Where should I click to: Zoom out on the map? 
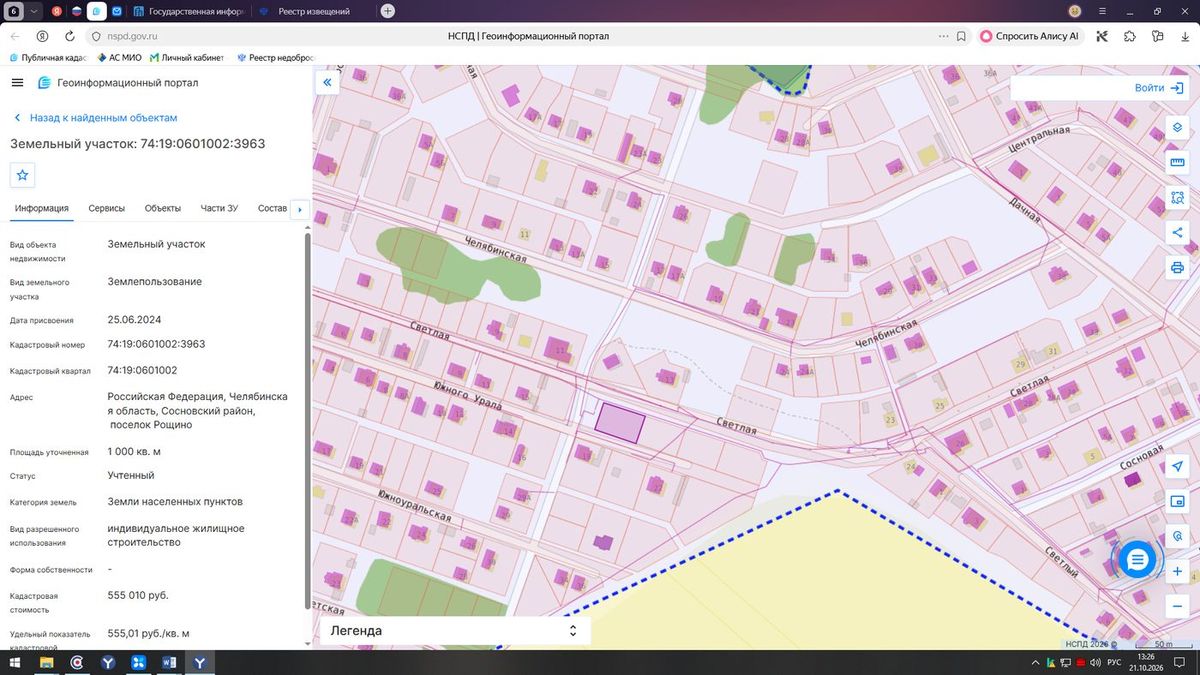[1177, 605]
